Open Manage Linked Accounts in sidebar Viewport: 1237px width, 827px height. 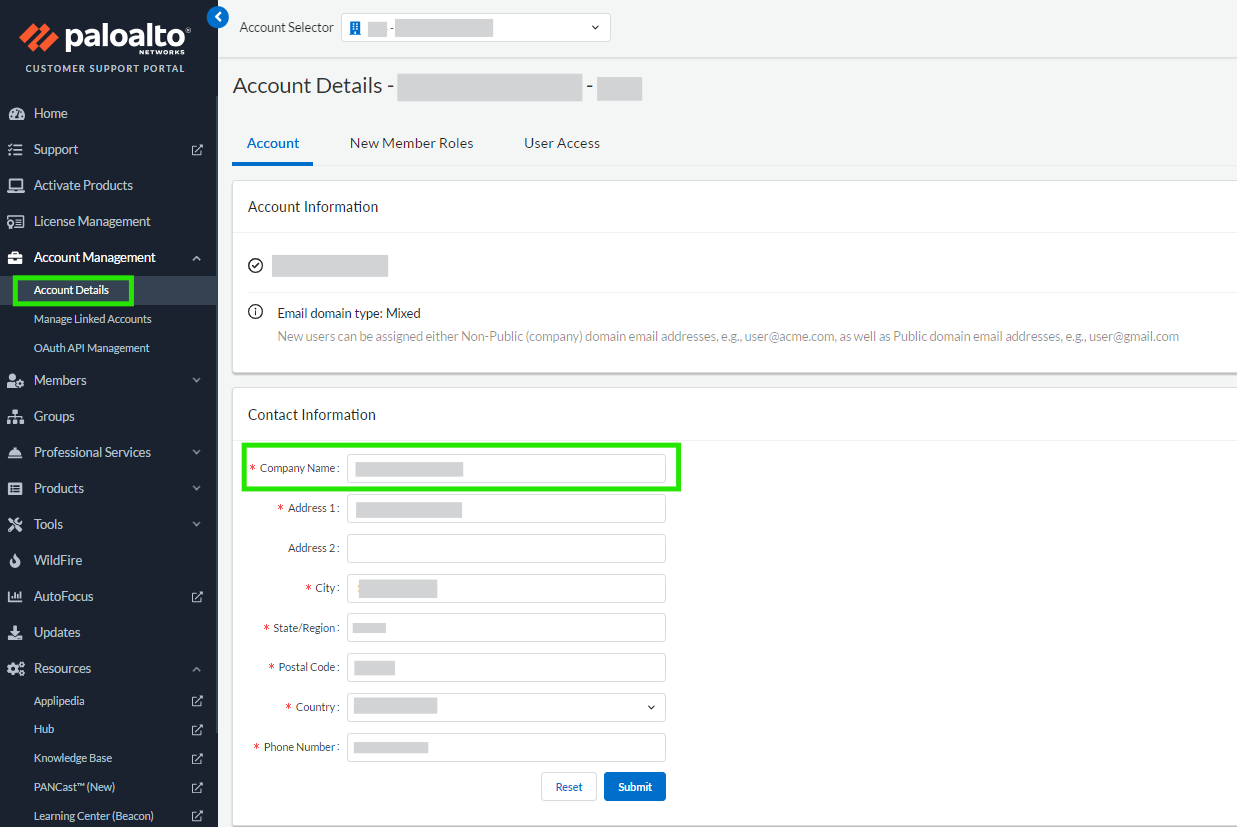coord(92,319)
